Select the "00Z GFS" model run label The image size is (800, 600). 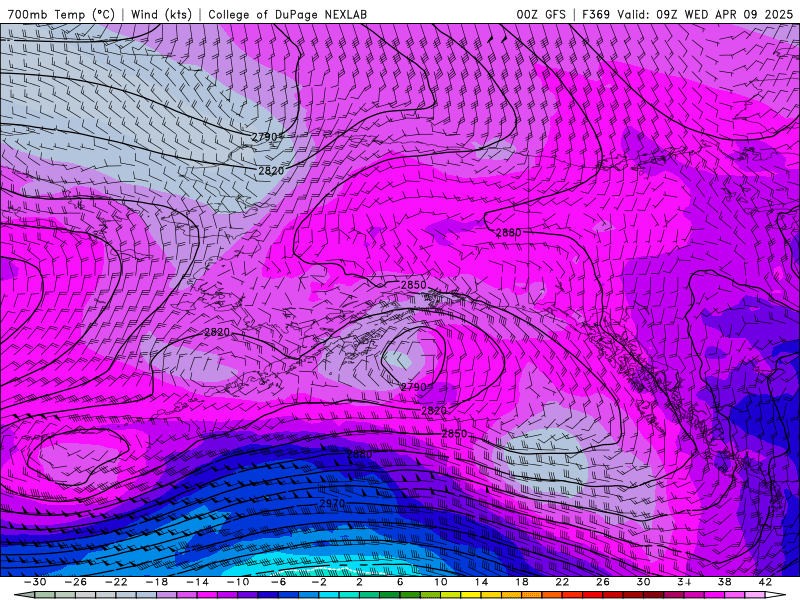[541, 14]
